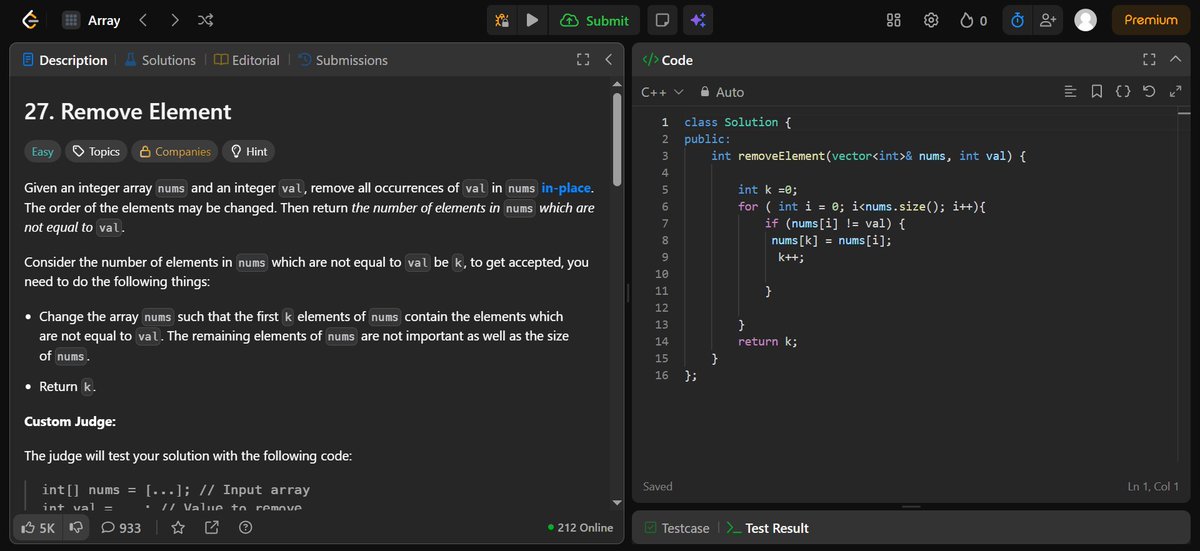1200x551 pixels.
Task: Click on code line 'return k;'
Action: [x=768, y=341]
